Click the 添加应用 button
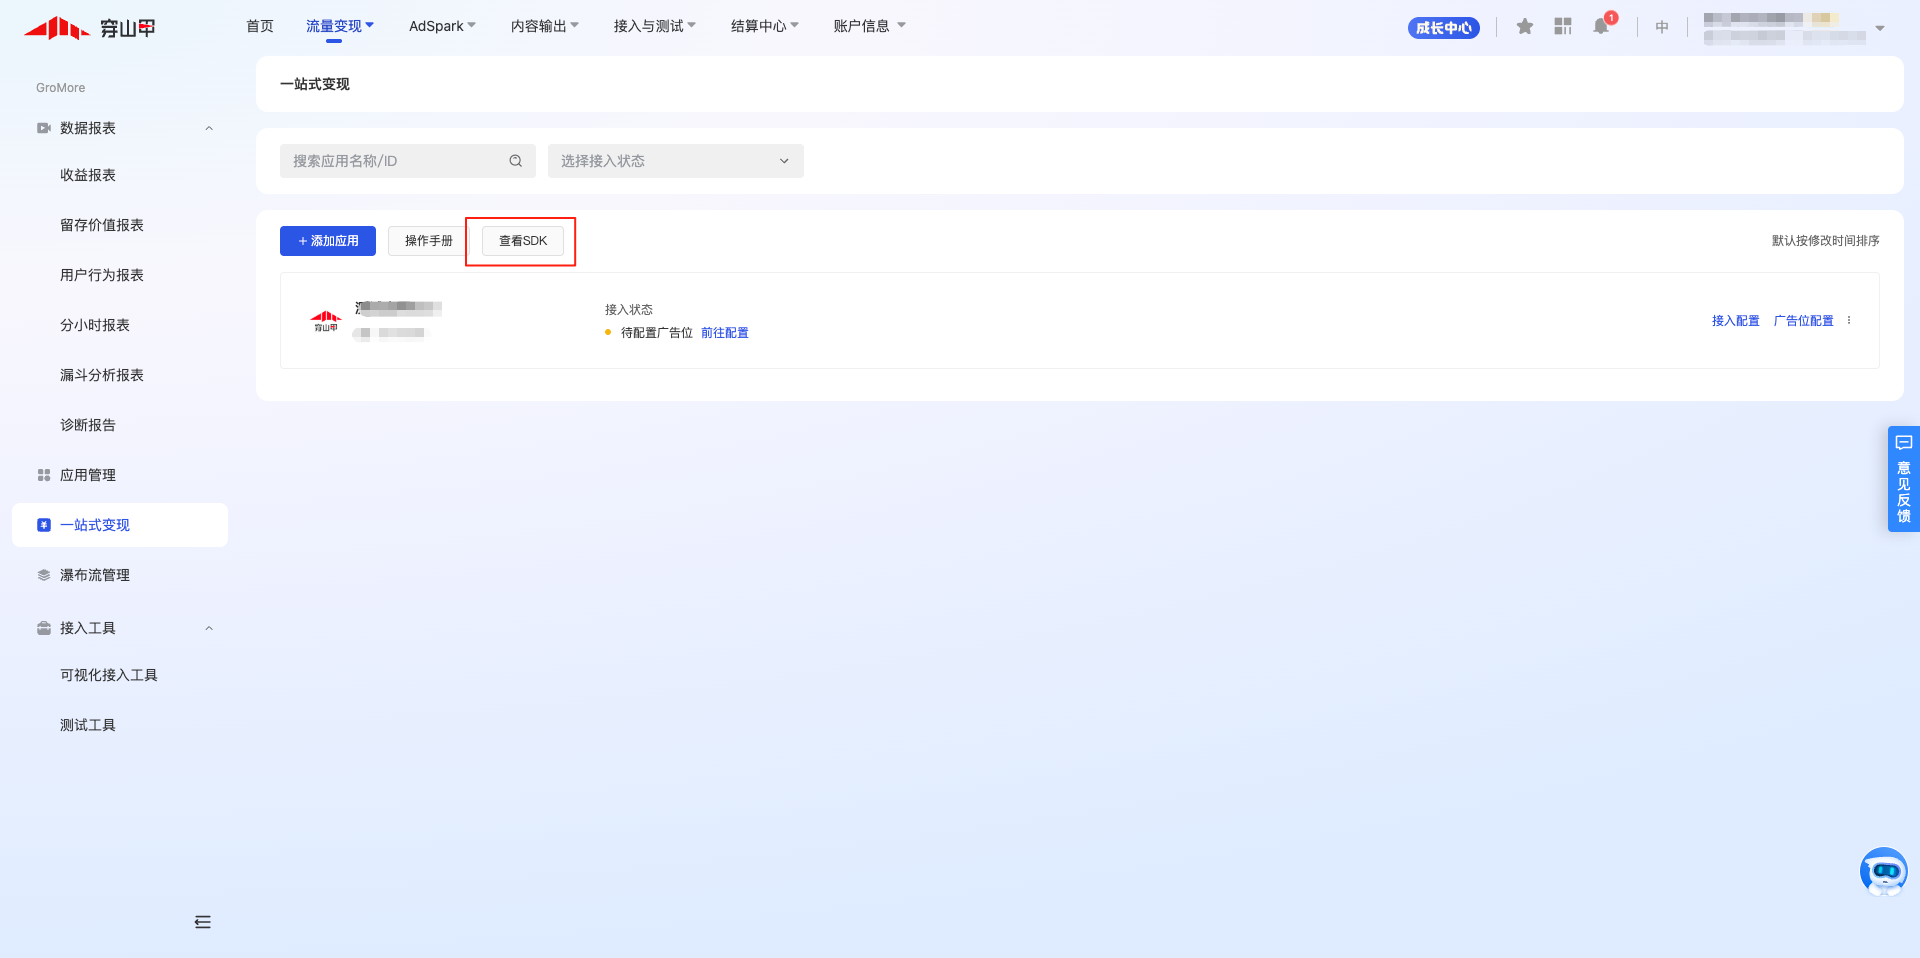The width and height of the screenshot is (1920, 958). tap(328, 241)
